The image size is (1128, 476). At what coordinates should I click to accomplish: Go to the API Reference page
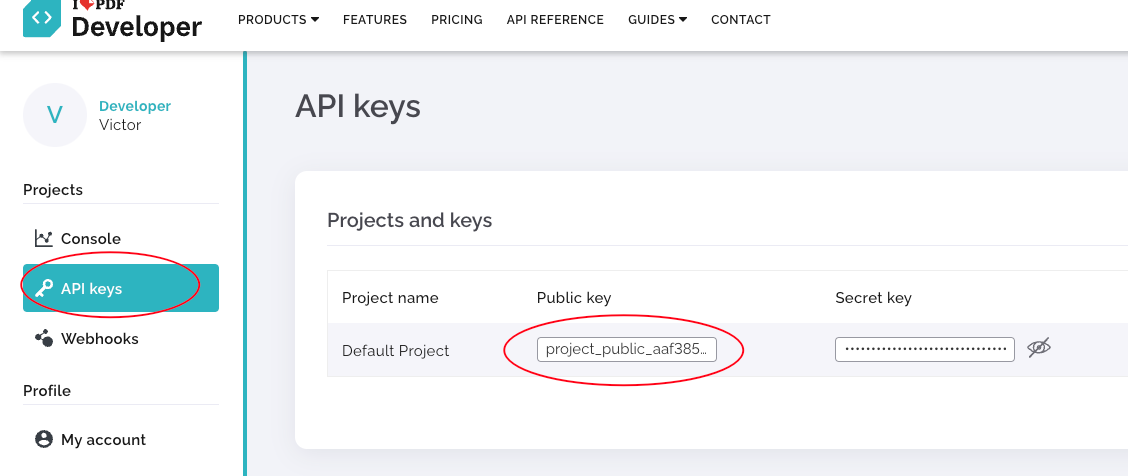click(555, 19)
